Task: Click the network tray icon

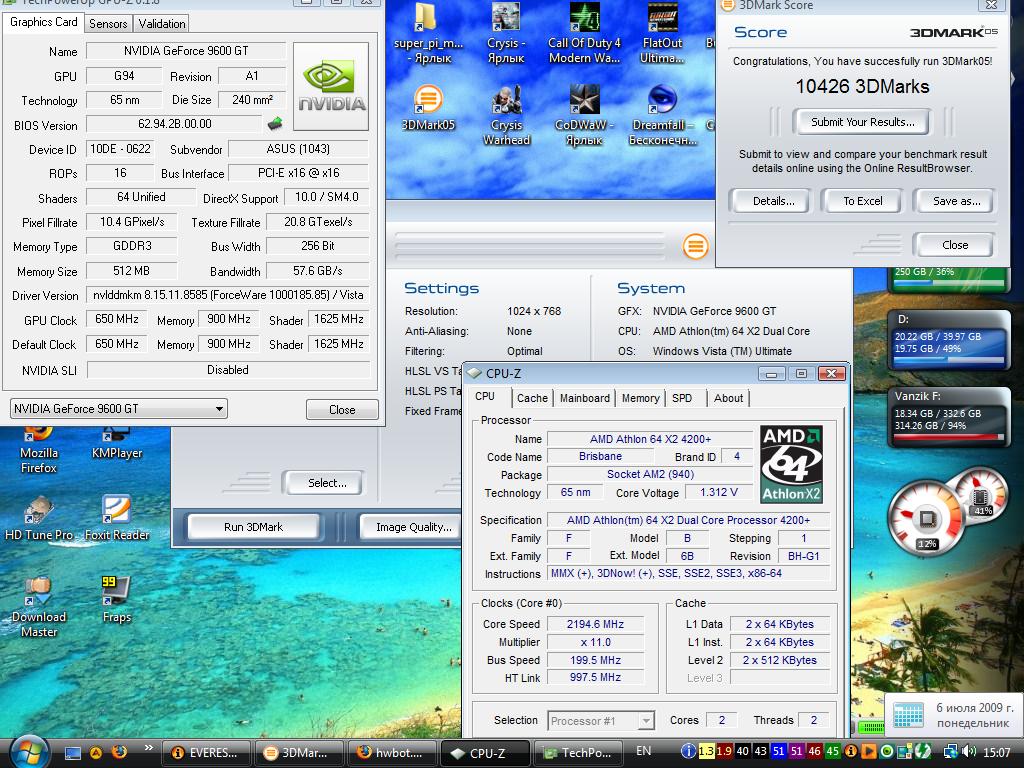Action: coord(951,752)
